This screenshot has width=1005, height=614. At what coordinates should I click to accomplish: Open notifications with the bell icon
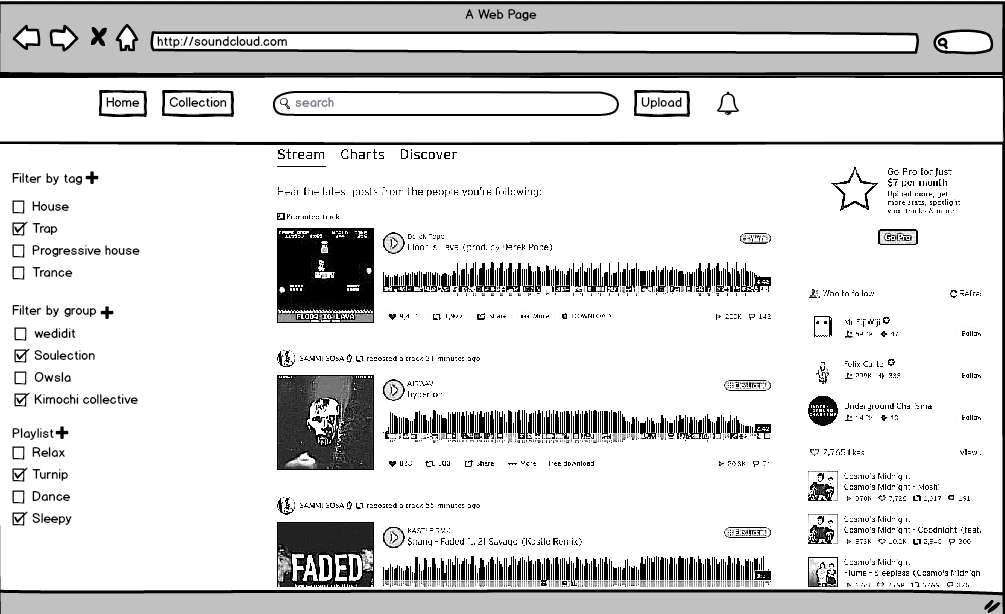(x=727, y=103)
